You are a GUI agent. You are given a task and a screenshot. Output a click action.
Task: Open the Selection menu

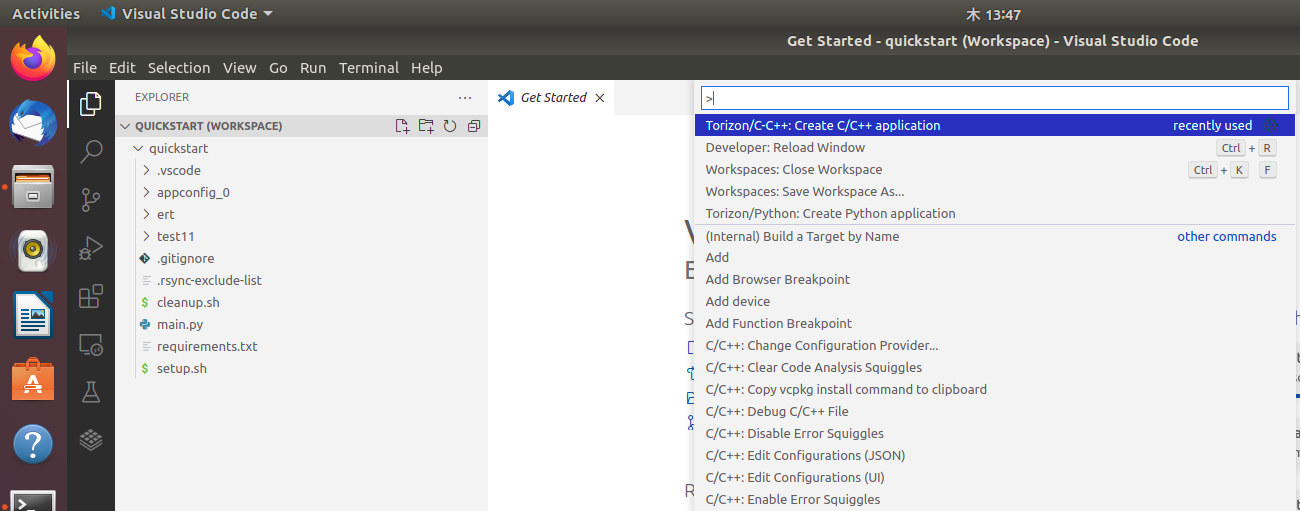click(179, 68)
